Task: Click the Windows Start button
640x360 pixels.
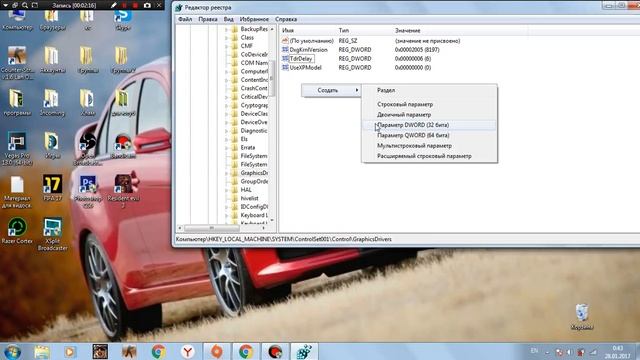Action: coord(12,351)
